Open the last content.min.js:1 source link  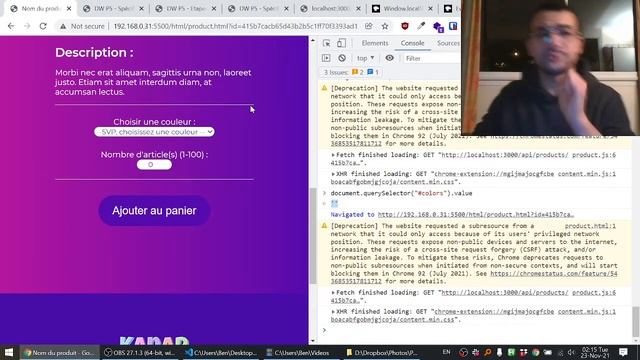[x=587, y=311]
